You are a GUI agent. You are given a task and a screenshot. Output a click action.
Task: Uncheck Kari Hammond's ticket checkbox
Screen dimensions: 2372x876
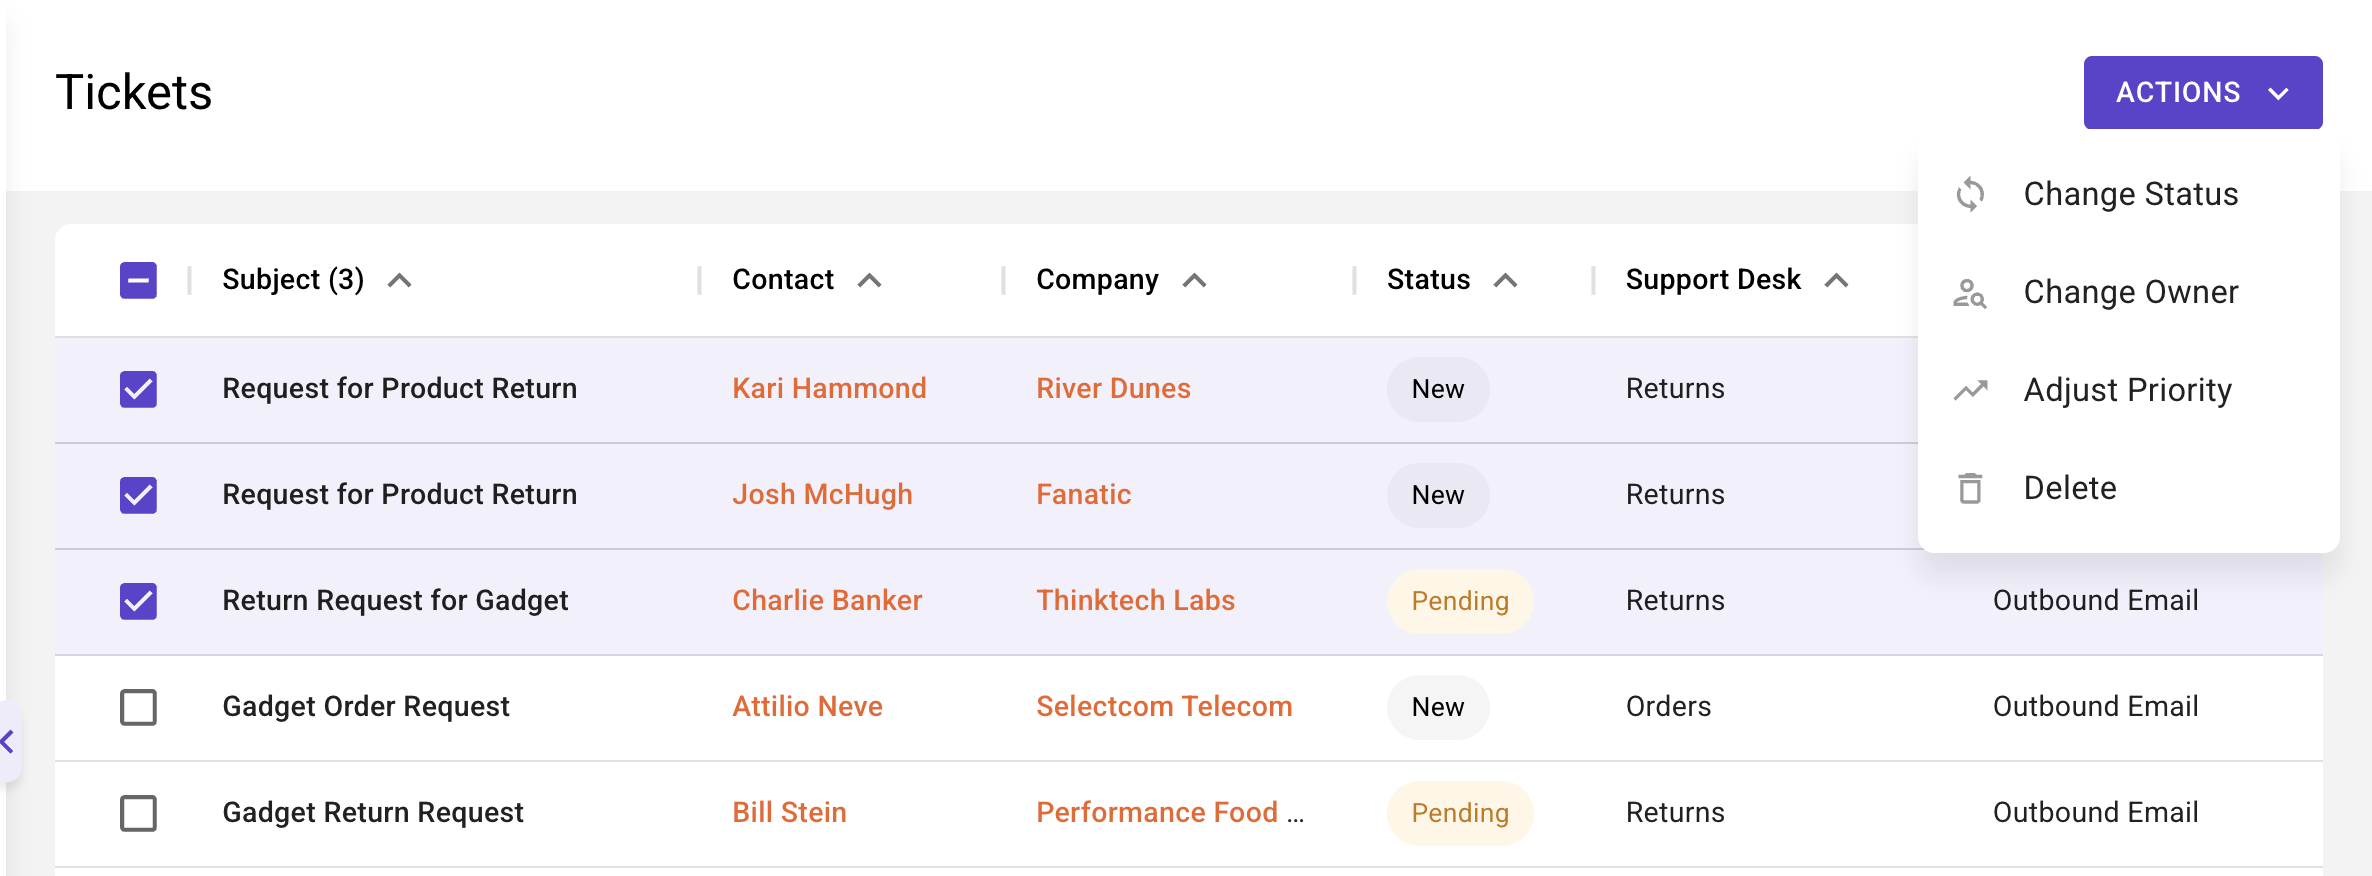pos(138,389)
